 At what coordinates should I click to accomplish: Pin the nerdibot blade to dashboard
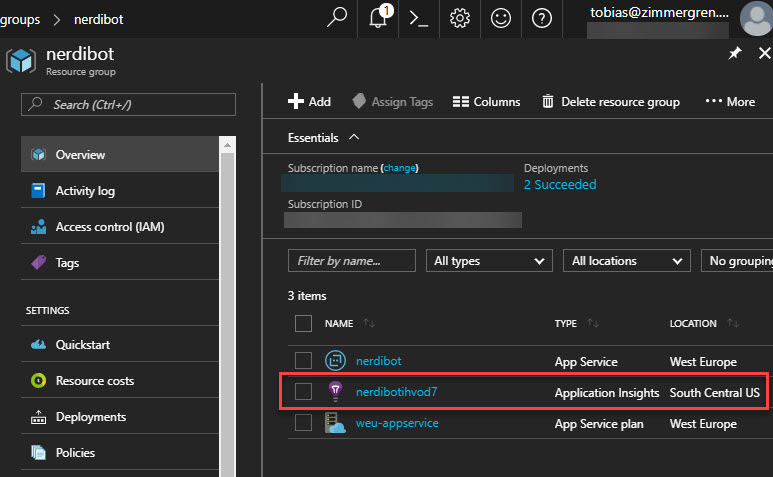735,53
